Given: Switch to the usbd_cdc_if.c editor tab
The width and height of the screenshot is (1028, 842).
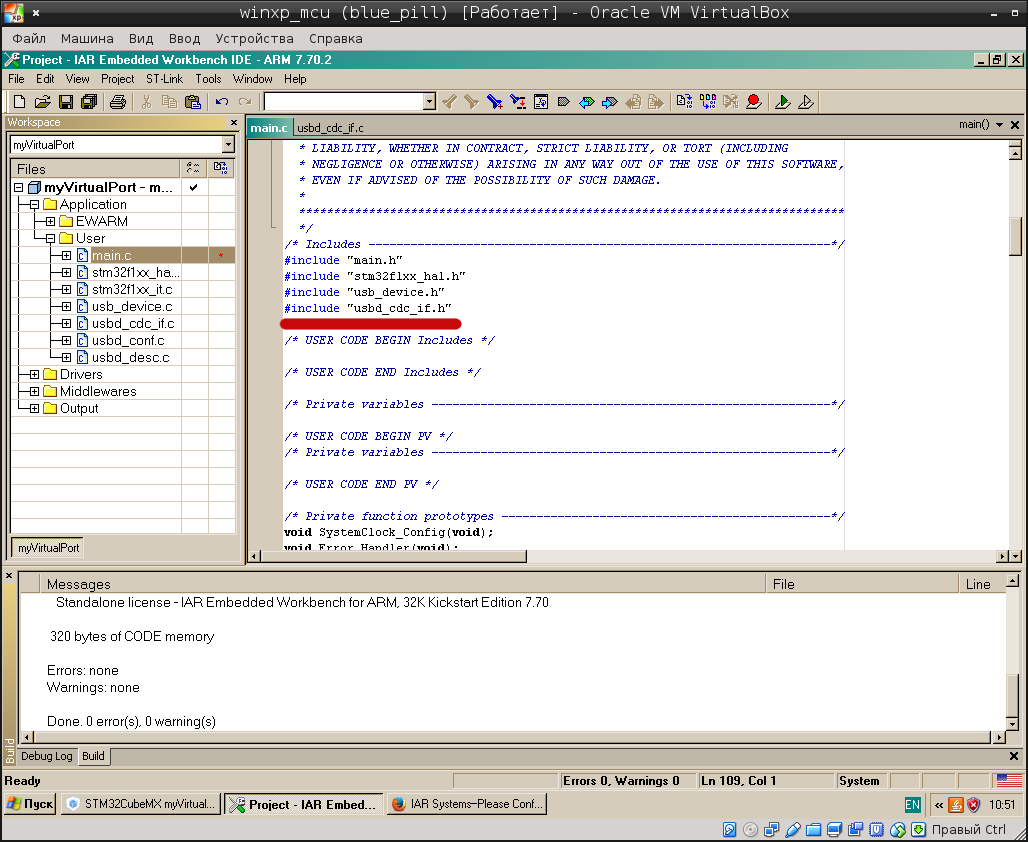Looking at the screenshot, I should tap(330, 128).
